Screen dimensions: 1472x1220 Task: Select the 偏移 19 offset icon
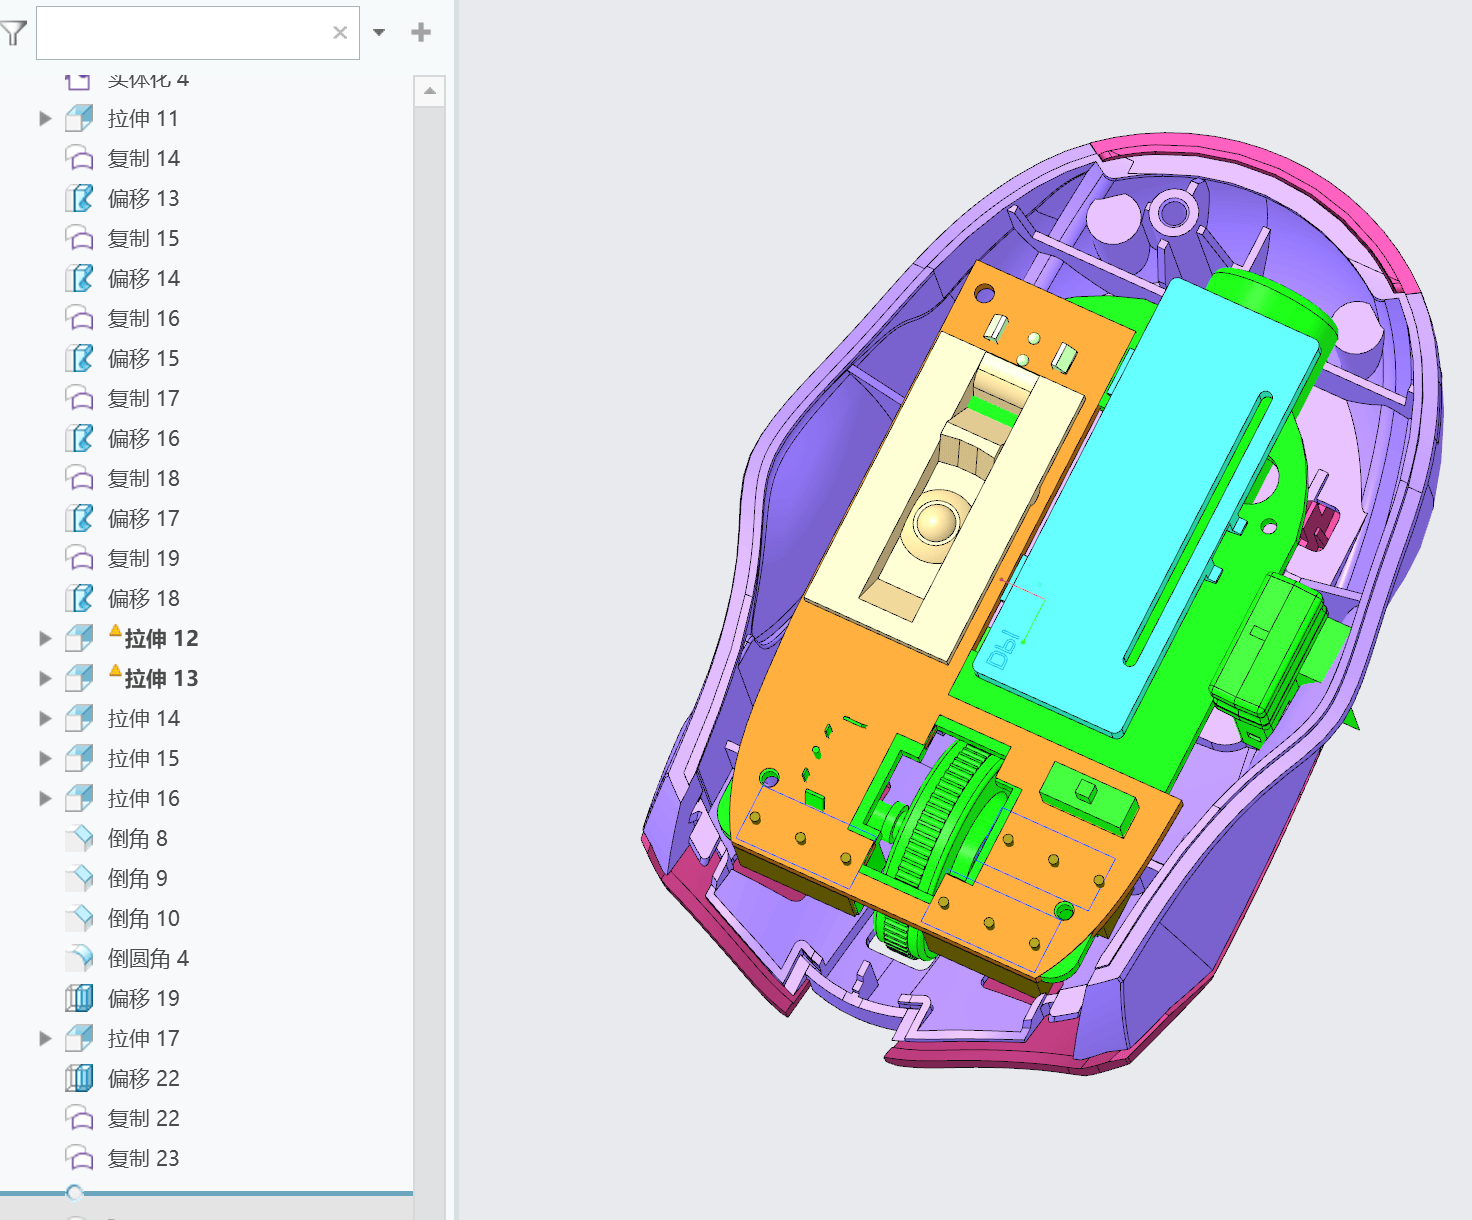click(79, 998)
